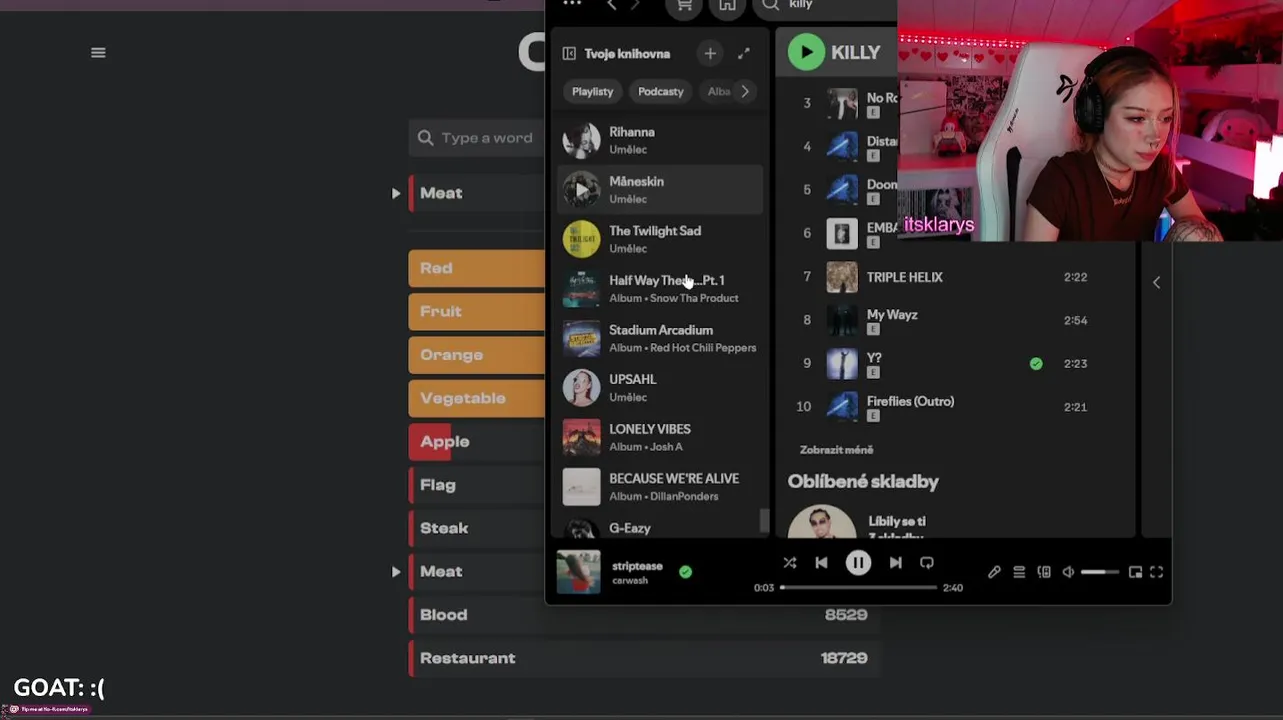Open the carwash artist link
The height and width of the screenshot is (720, 1283).
630,581
